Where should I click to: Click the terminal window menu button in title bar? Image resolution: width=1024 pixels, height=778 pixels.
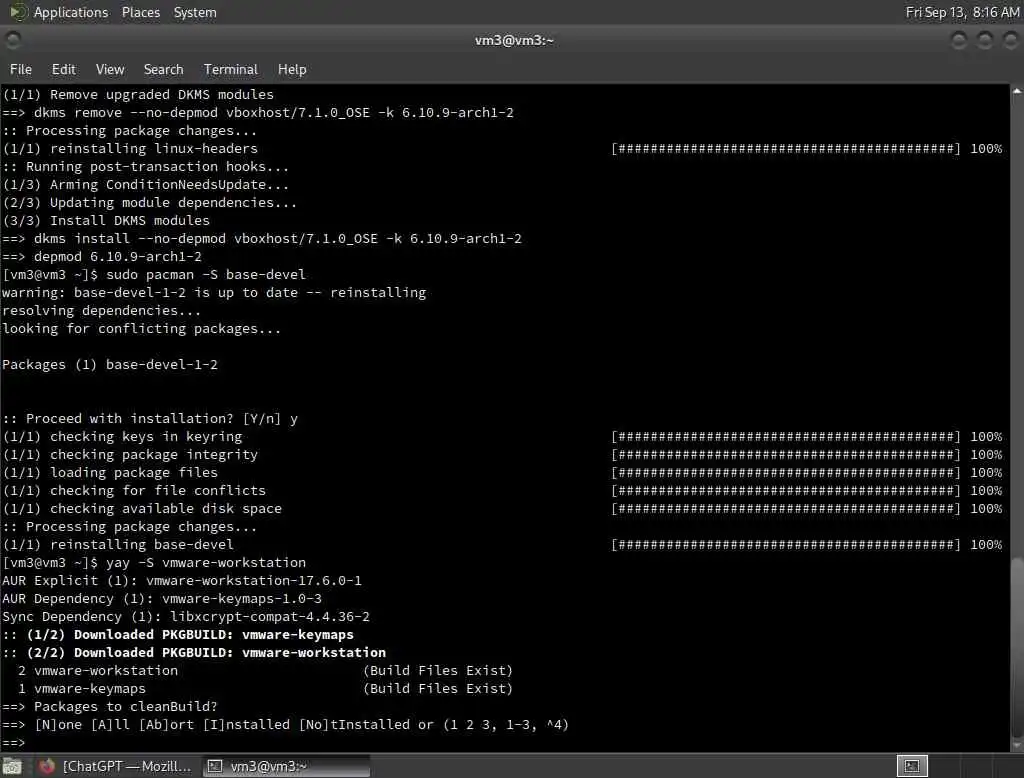13,41
